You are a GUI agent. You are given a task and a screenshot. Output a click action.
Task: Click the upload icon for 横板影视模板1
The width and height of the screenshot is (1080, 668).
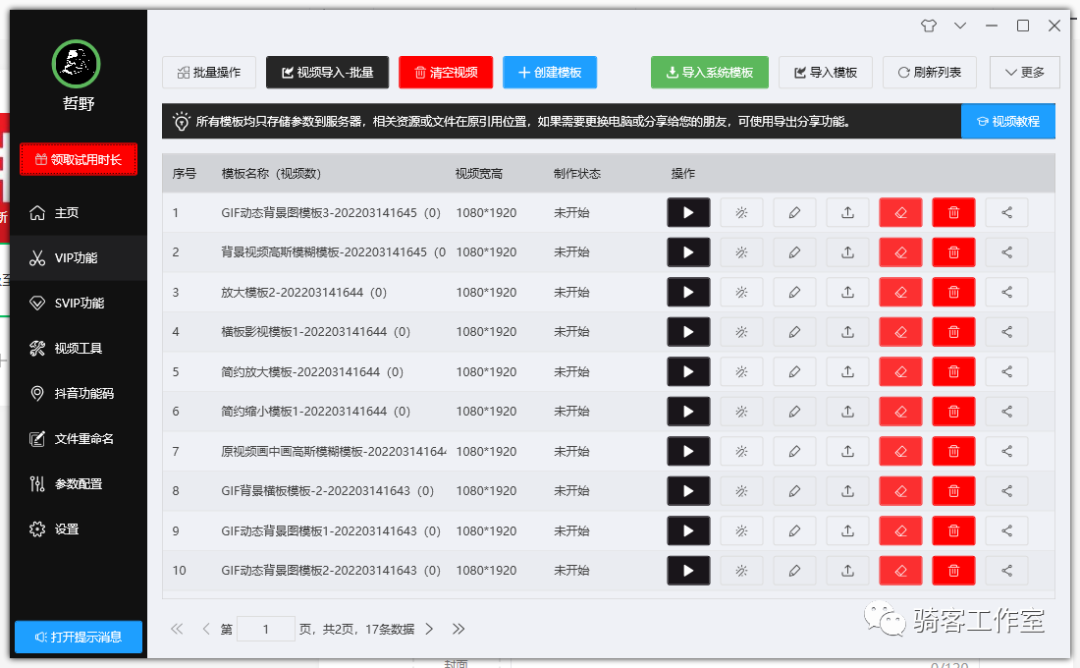coord(847,331)
